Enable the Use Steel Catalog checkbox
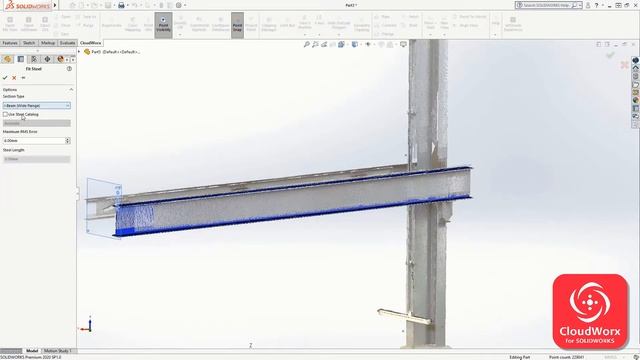The image size is (640, 360). (x=5, y=114)
